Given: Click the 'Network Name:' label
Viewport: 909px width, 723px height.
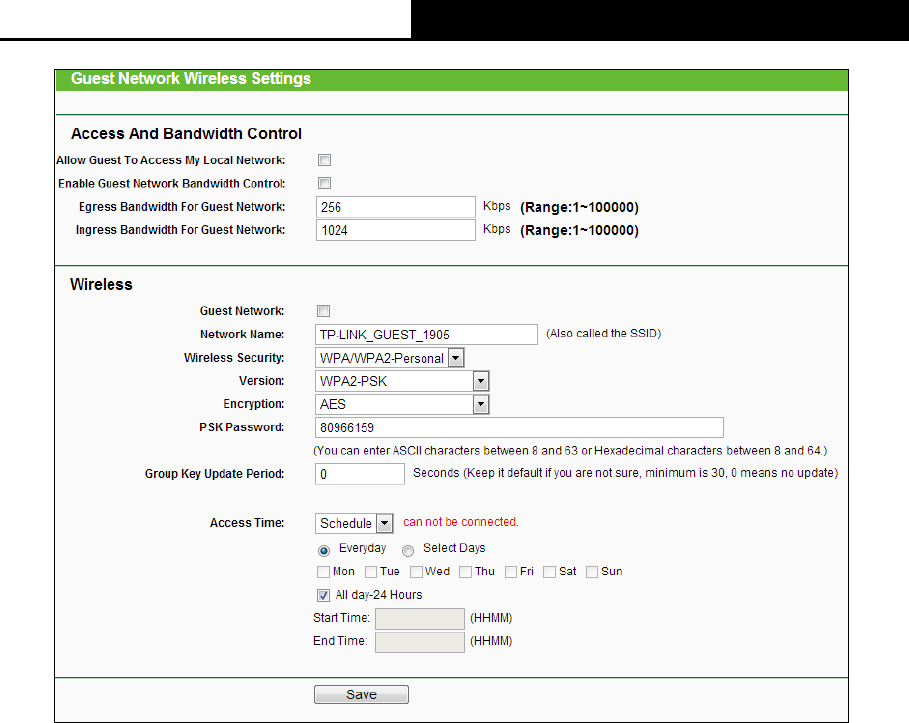Looking at the screenshot, I should (x=242, y=335).
